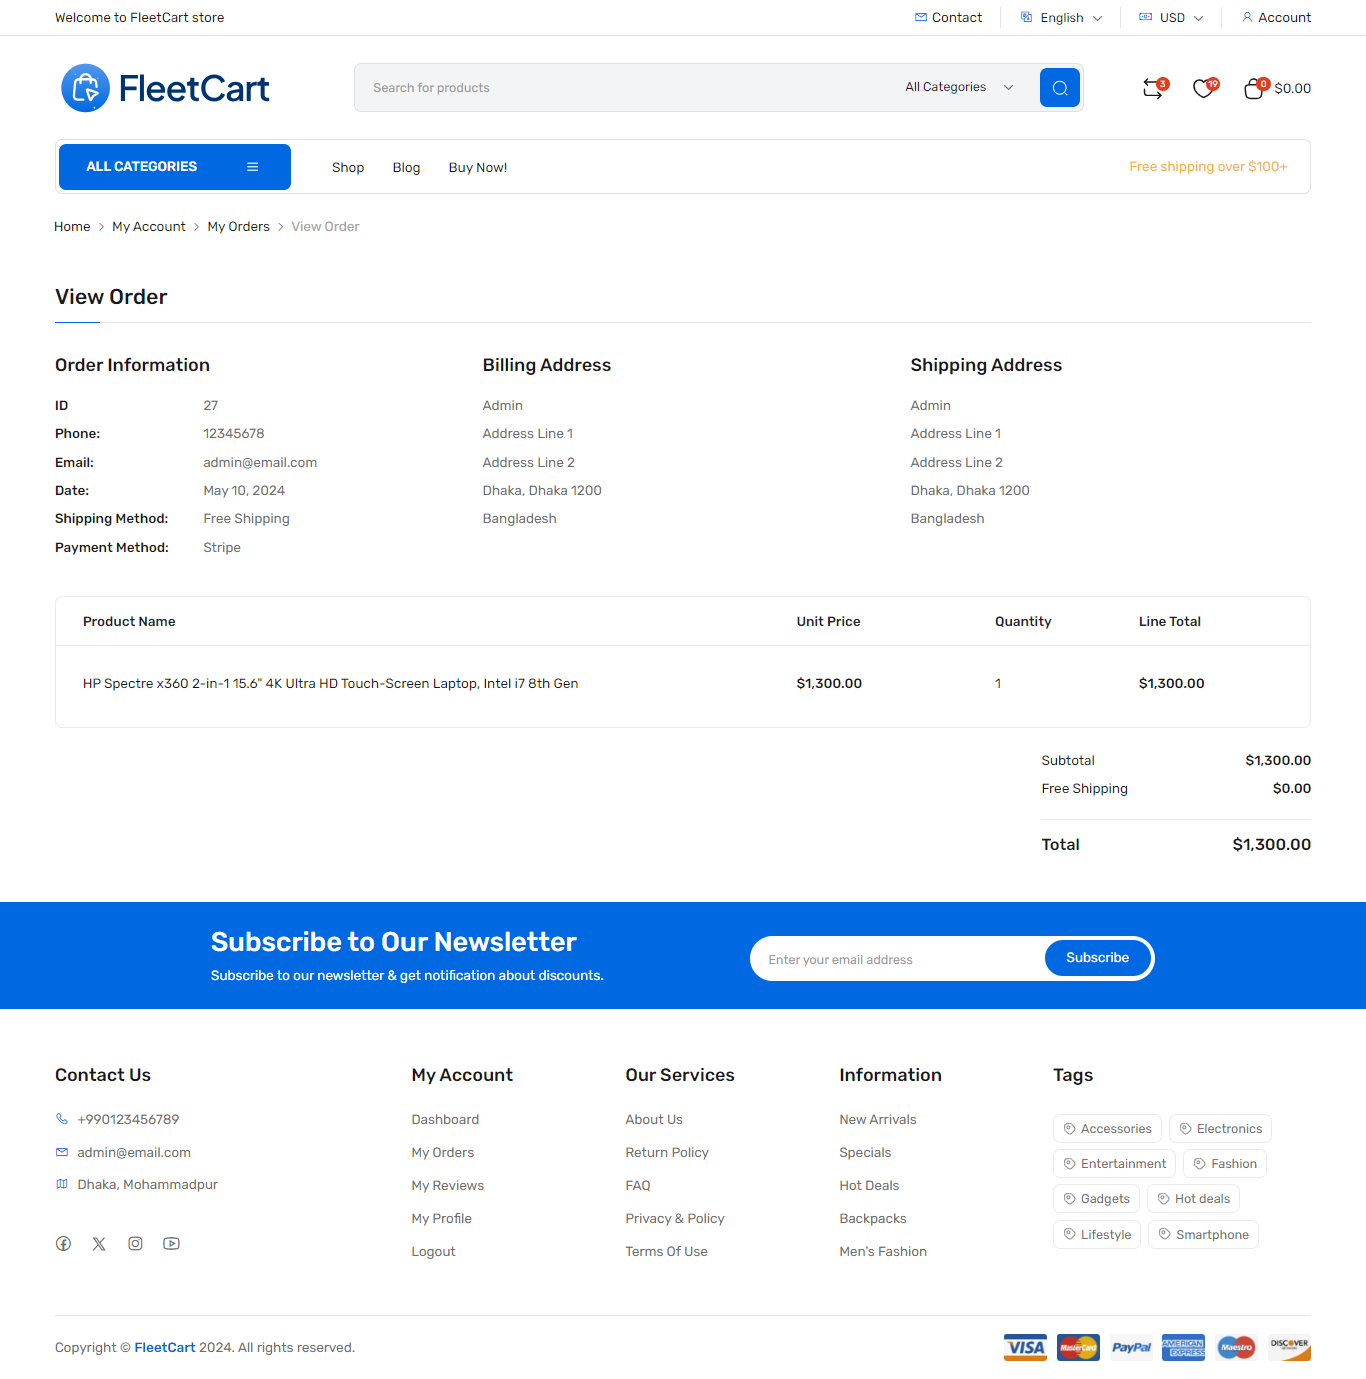Select Buy Now! in the navigation
The image size is (1366, 1379).
tap(478, 168)
